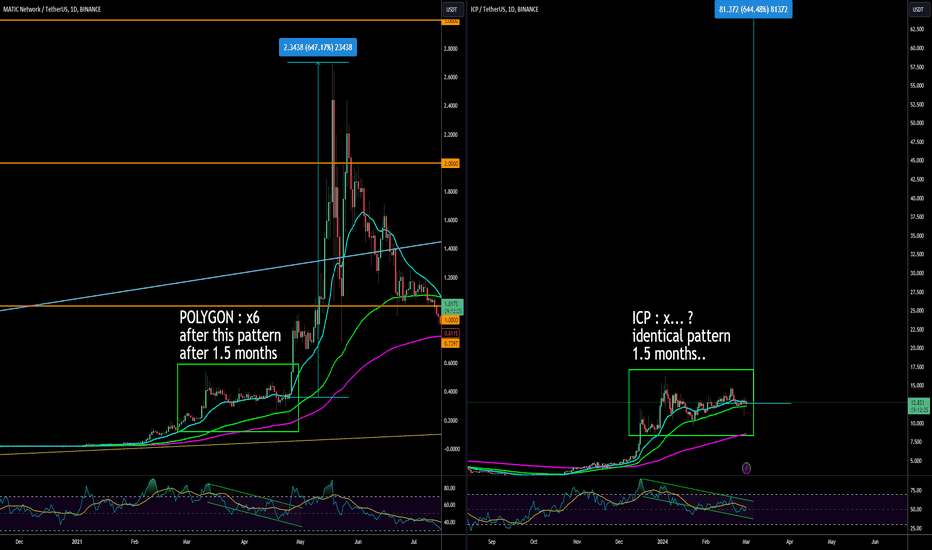
Task: Click the 81.372 (644.48%) measurement label
Action: pos(753,10)
